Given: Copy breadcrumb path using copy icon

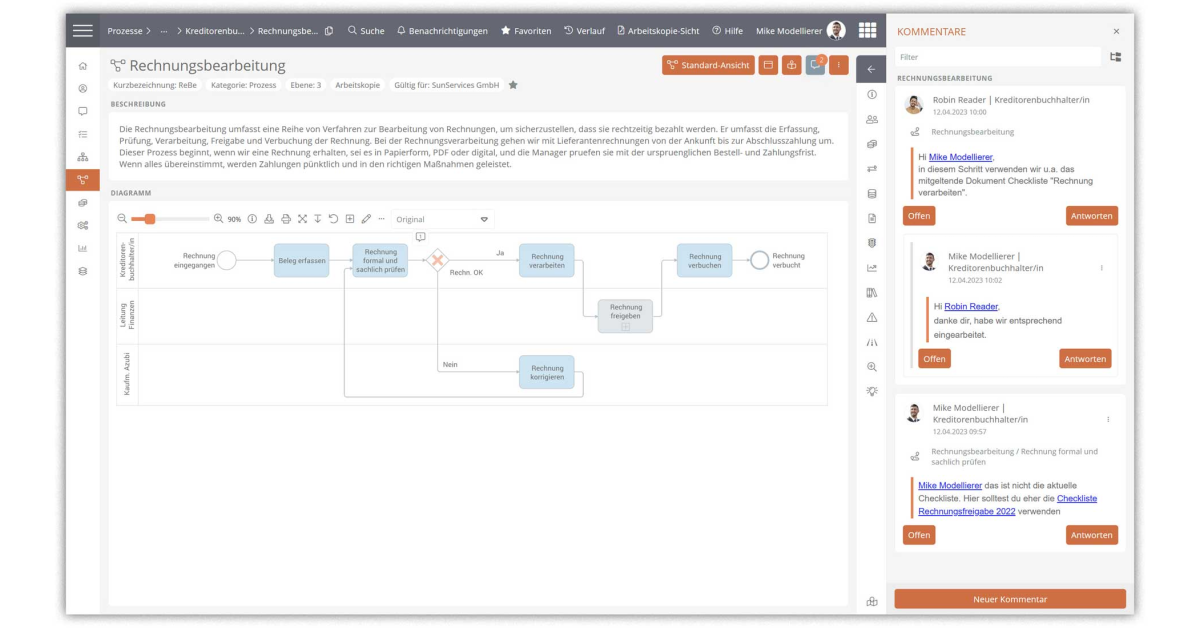Looking at the screenshot, I should coord(329,31).
